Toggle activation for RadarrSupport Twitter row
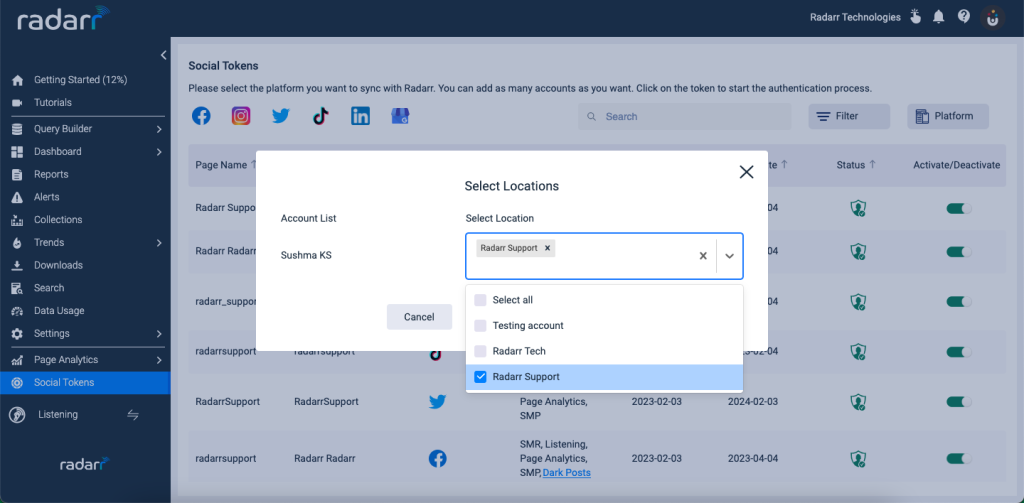The width and height of the screenshot is (1024, 503). pyautogui.click(x=959, y=402)
